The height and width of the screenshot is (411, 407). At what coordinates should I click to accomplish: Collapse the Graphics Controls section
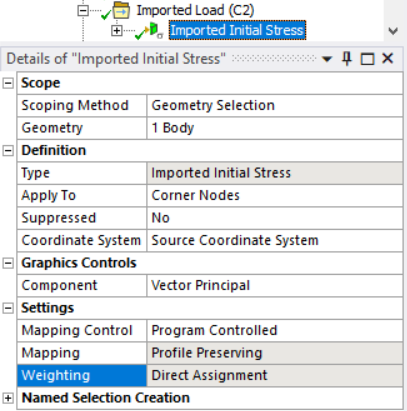click(8, 263)
